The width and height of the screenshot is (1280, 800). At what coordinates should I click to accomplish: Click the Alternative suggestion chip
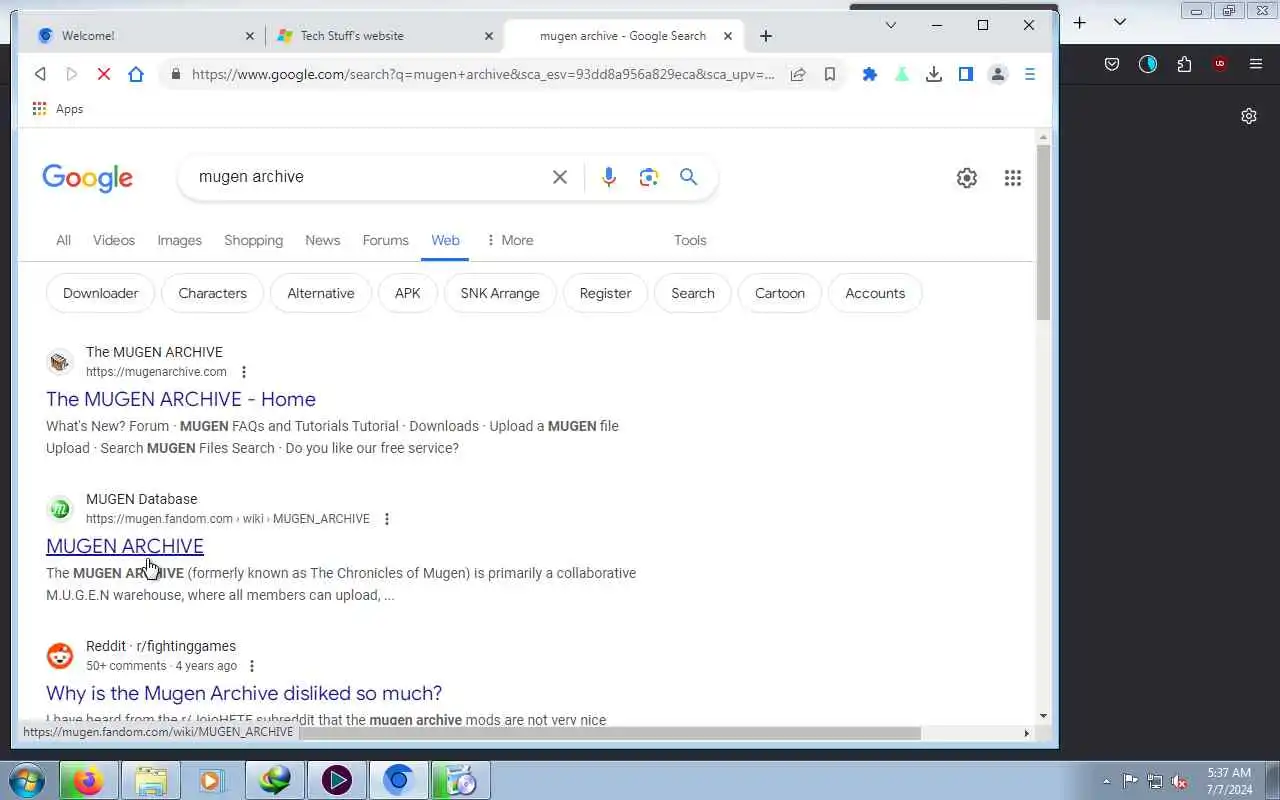[x=321, y=293]
